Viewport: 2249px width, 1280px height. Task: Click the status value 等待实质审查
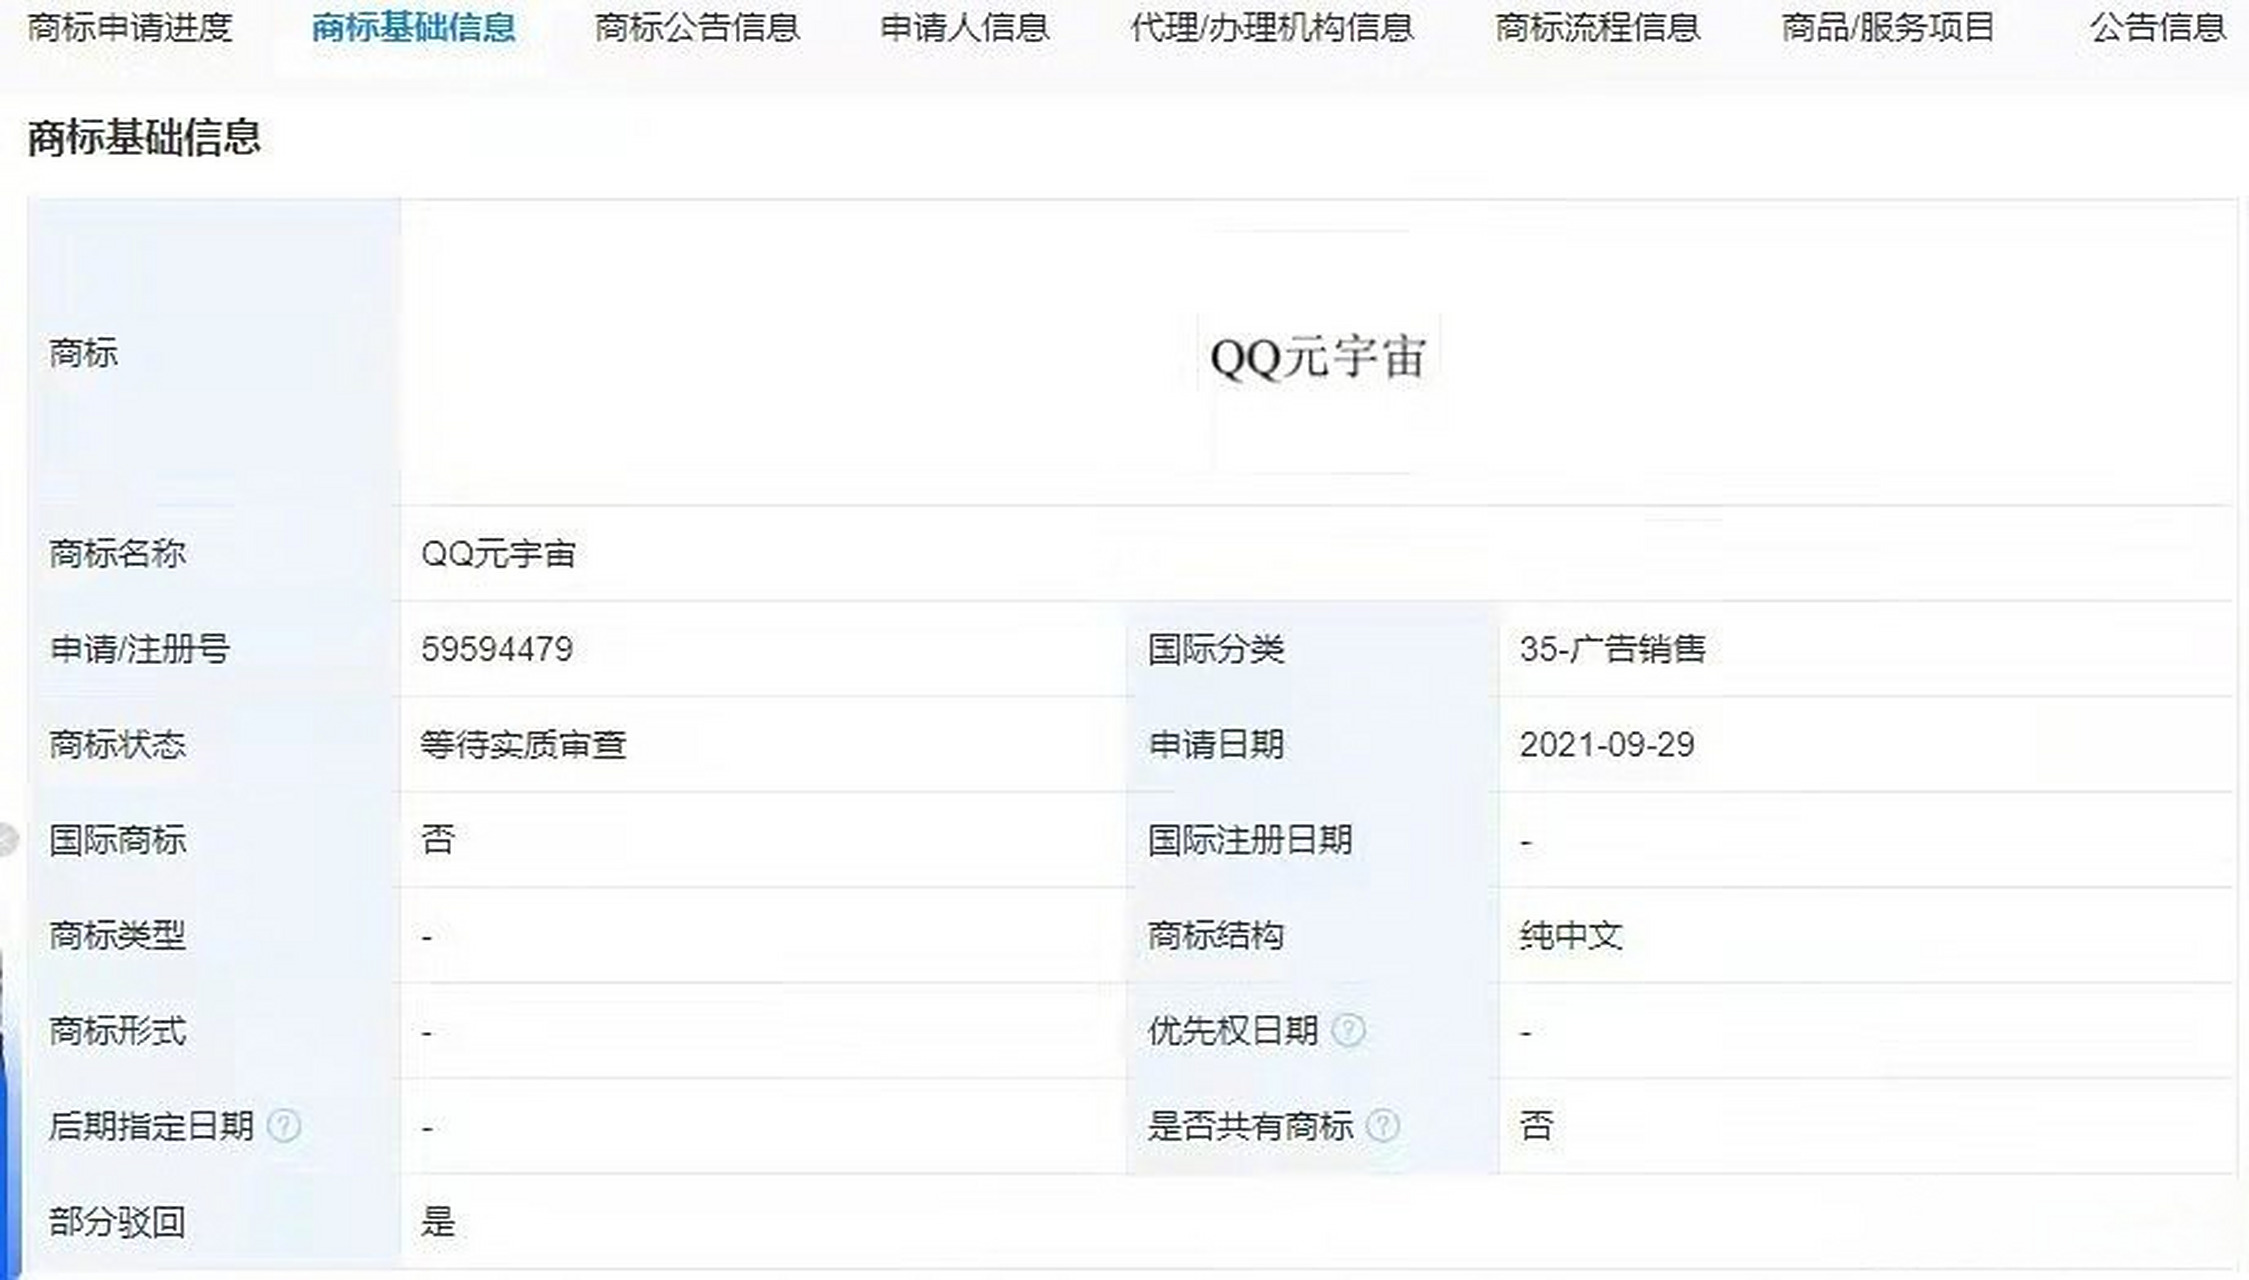523,745
